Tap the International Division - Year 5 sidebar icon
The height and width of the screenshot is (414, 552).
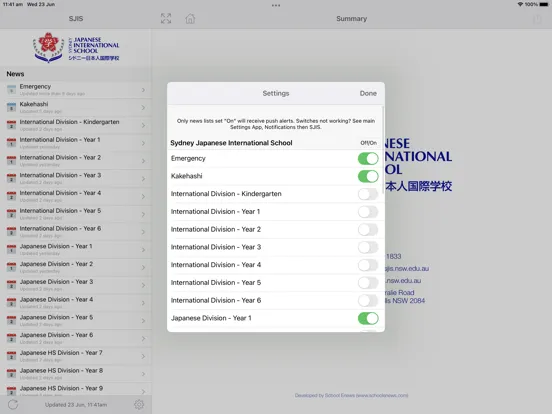[x=12, y=214]
